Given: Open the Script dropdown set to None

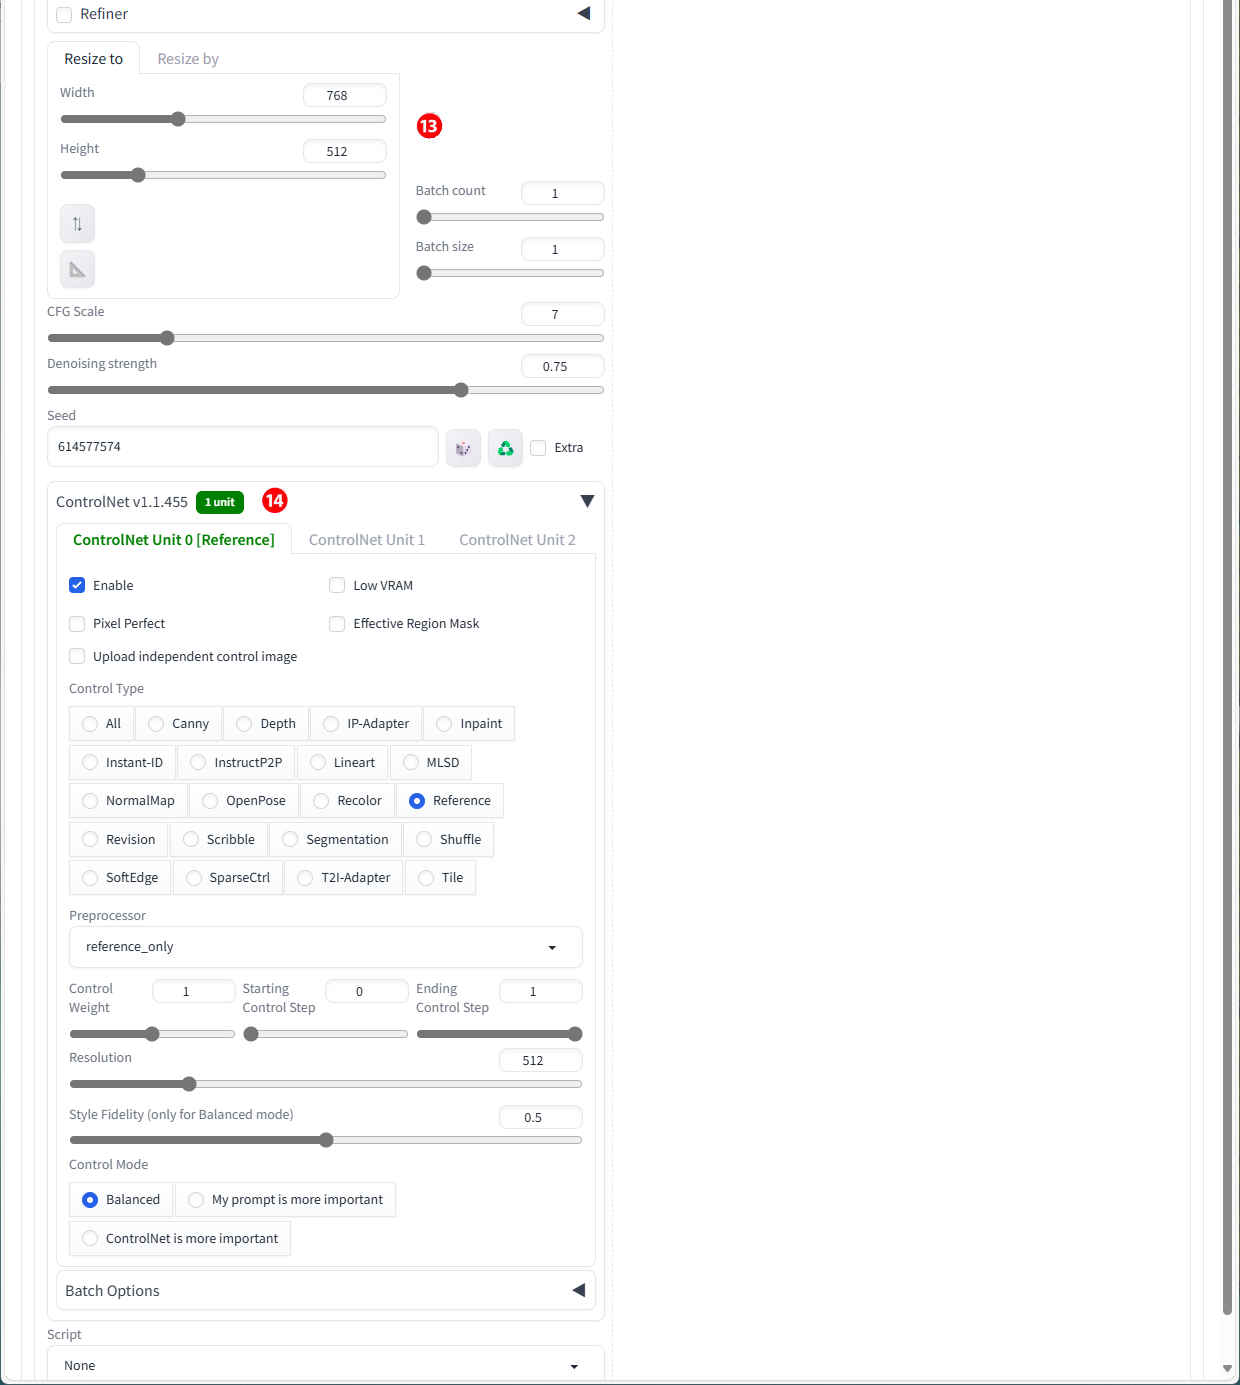Looking at the screenshot, I should click(x=325, y=1366).
